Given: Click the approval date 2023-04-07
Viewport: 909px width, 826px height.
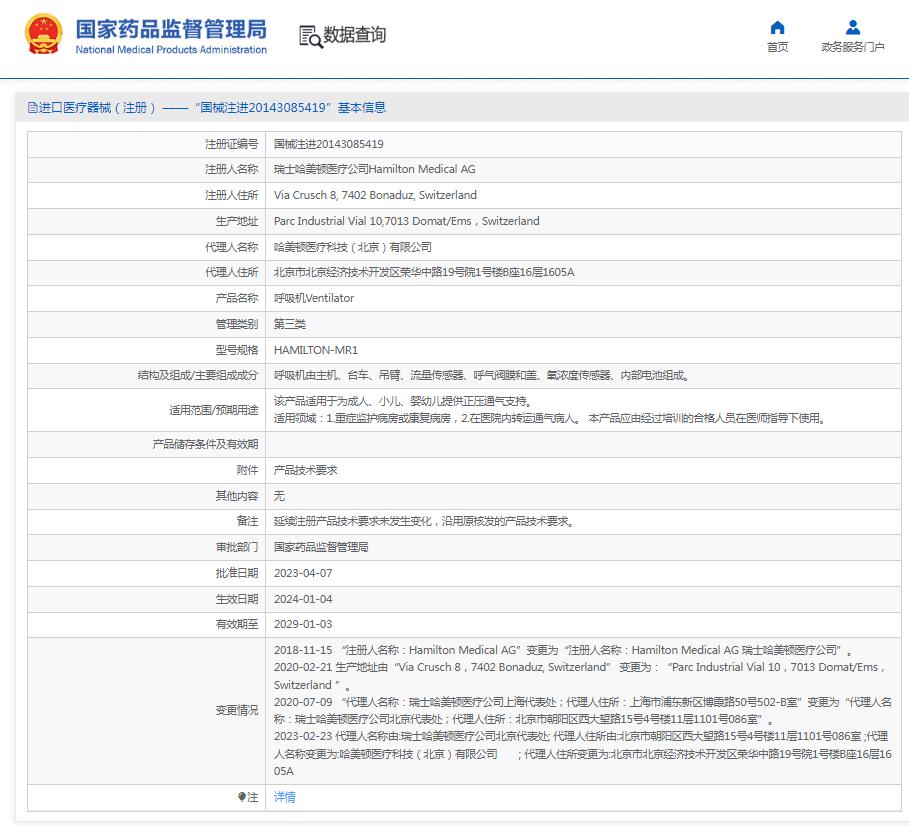Looking at the screenshot, I should pyautogui.click(x=302, y=573).
